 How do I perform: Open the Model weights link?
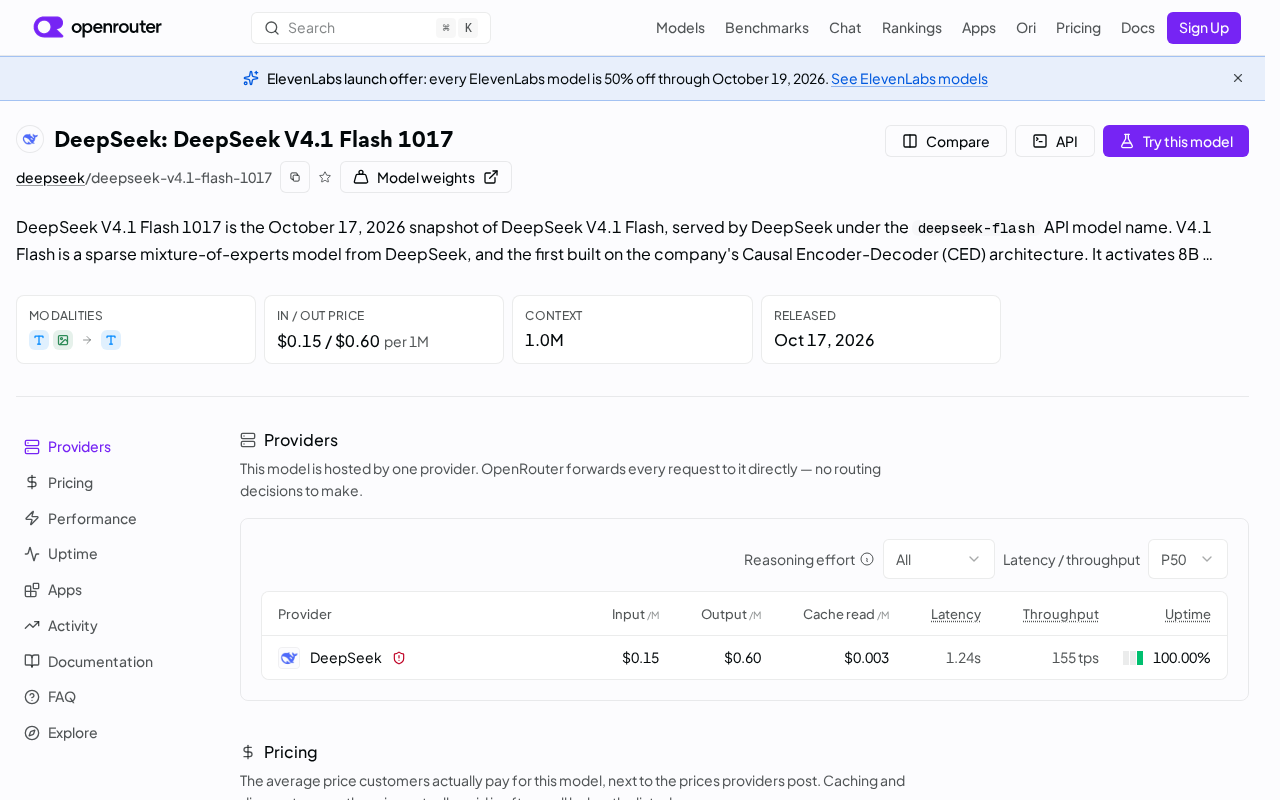click(426, 177)
